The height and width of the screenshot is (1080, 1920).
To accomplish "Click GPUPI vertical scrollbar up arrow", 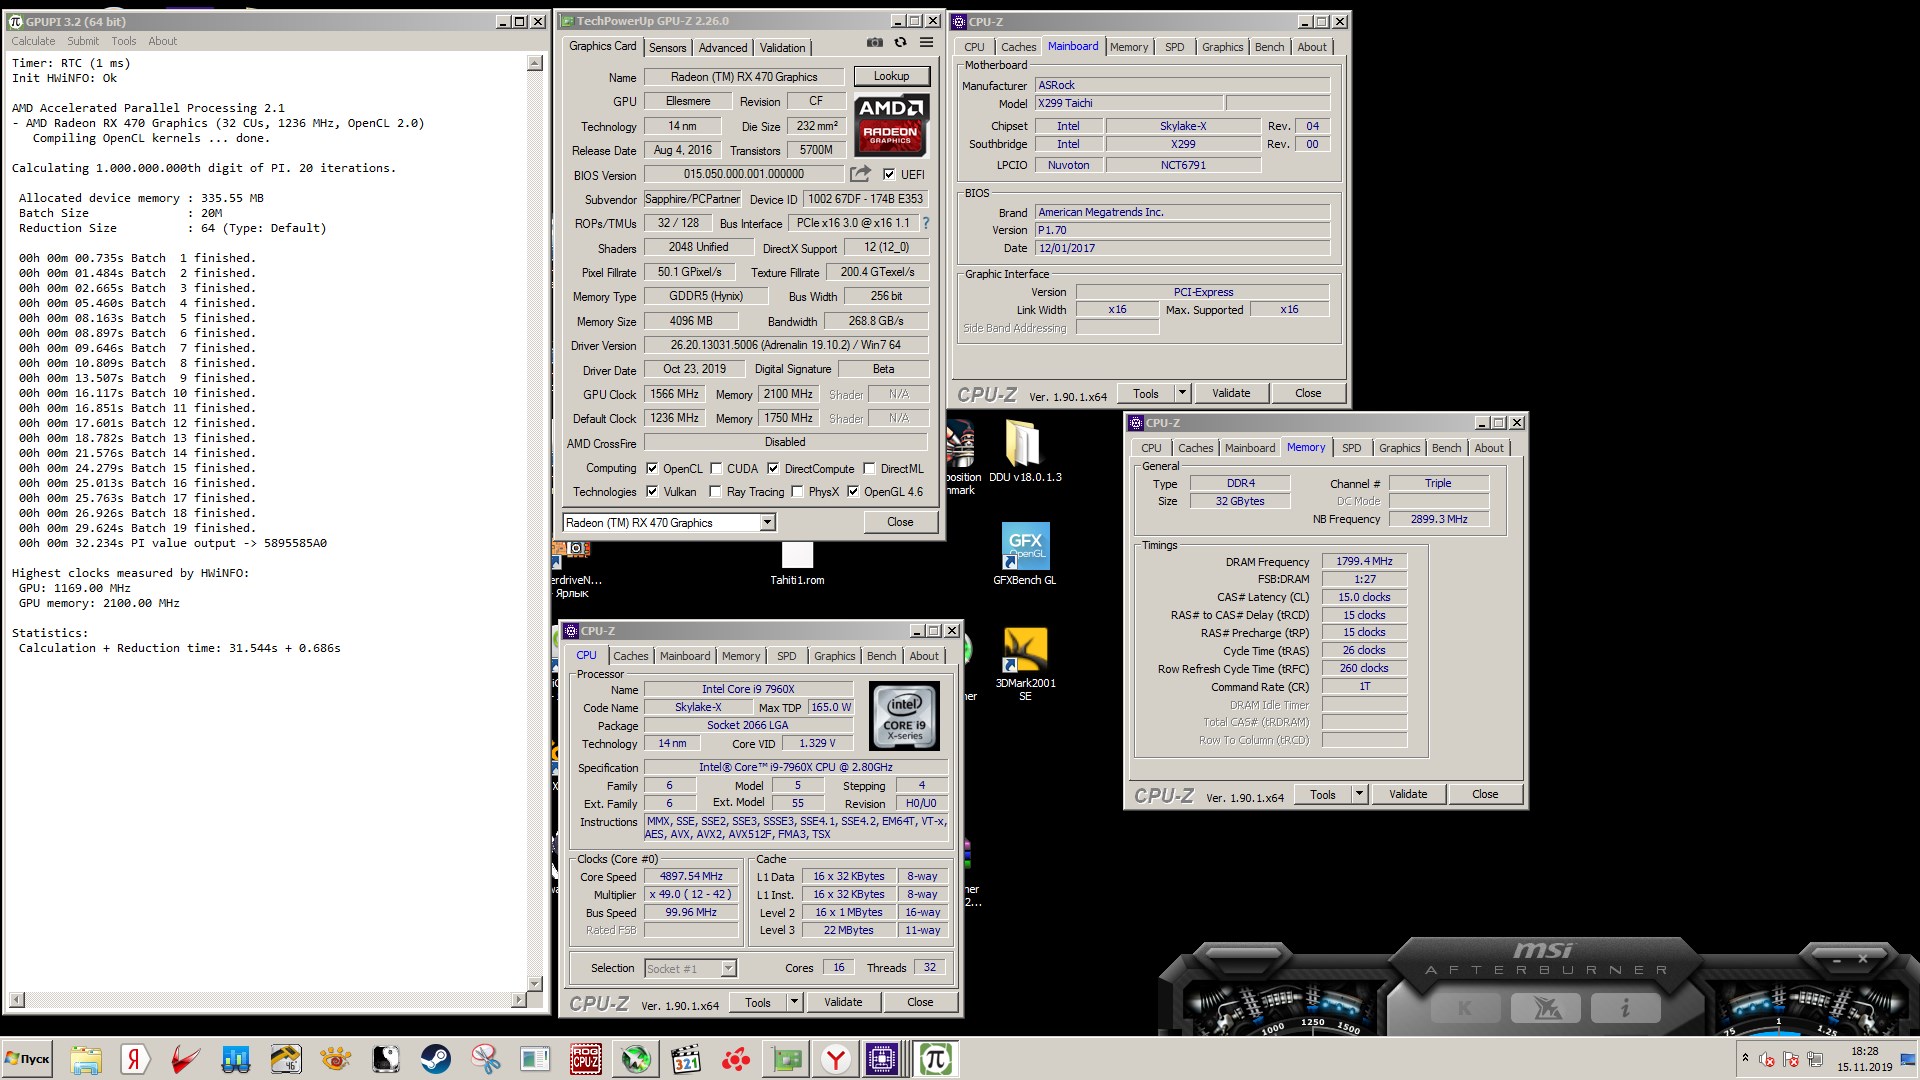I will coord(535,63).
